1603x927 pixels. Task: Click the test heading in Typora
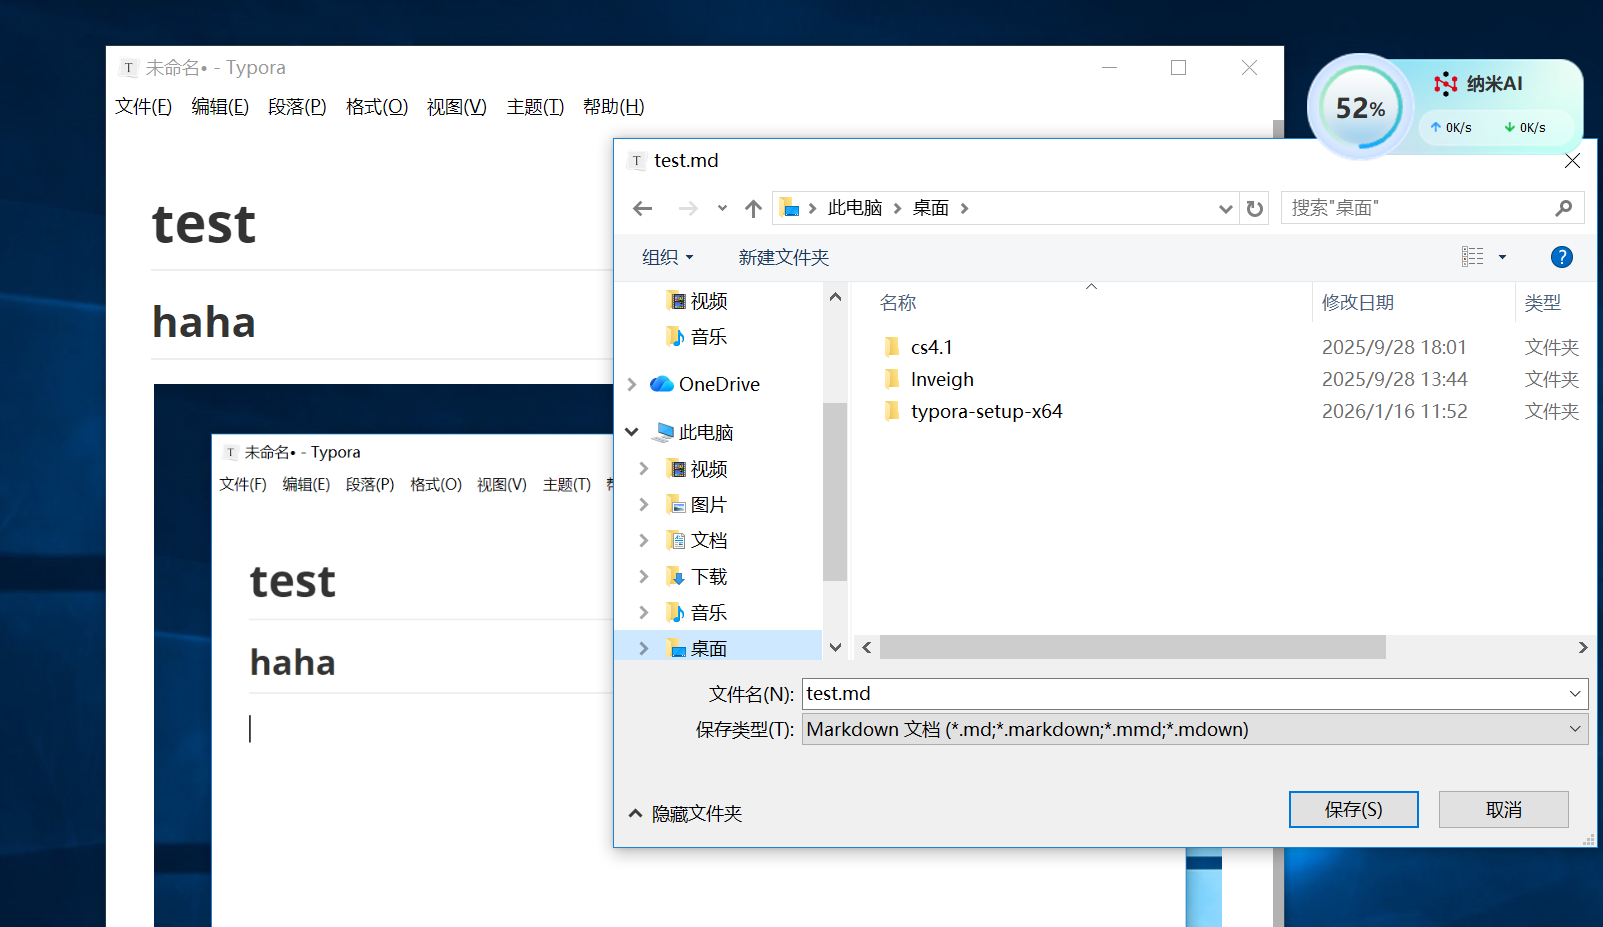click(x=204, y=224)
